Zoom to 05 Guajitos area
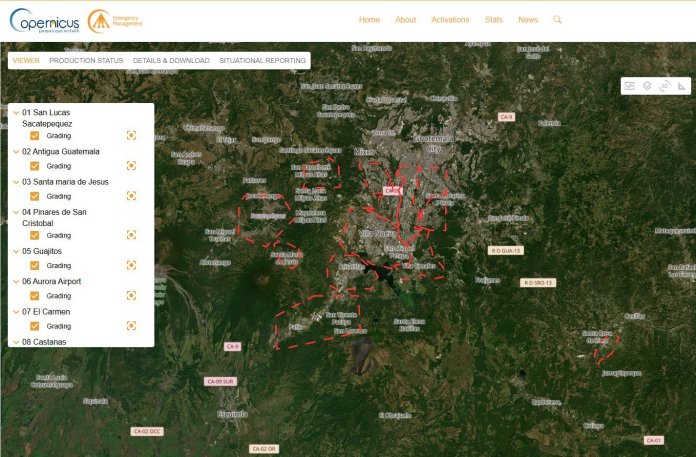The image size is (696, 457). (x=131, y=265)
